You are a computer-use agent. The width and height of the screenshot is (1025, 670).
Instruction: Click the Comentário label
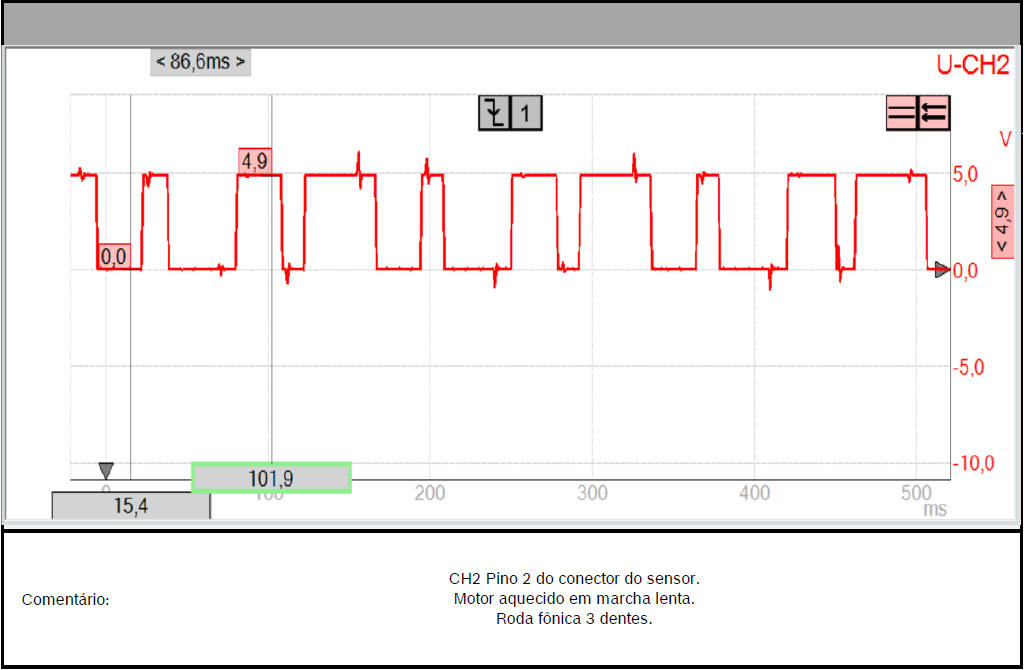point(65,600)
